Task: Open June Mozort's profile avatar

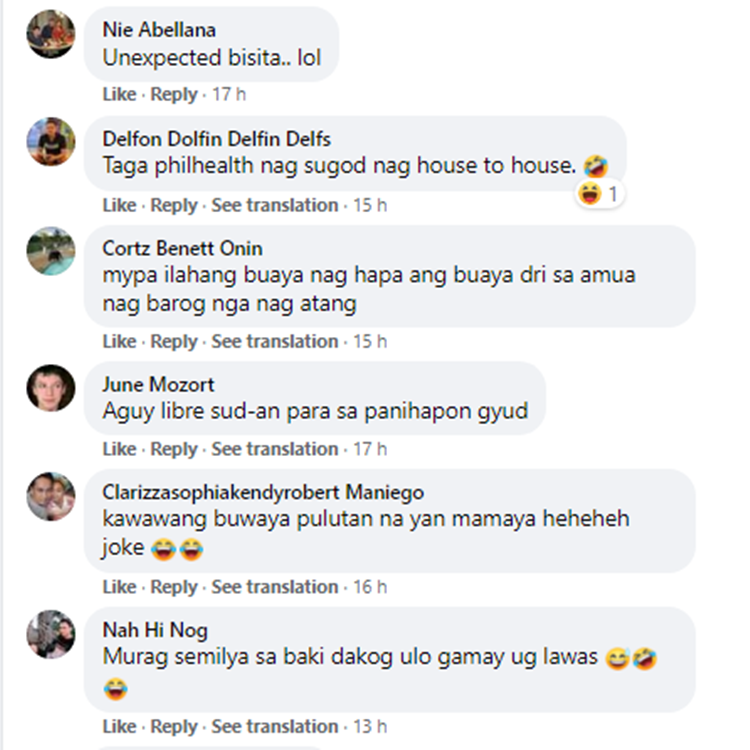Action: pos(51,388)
